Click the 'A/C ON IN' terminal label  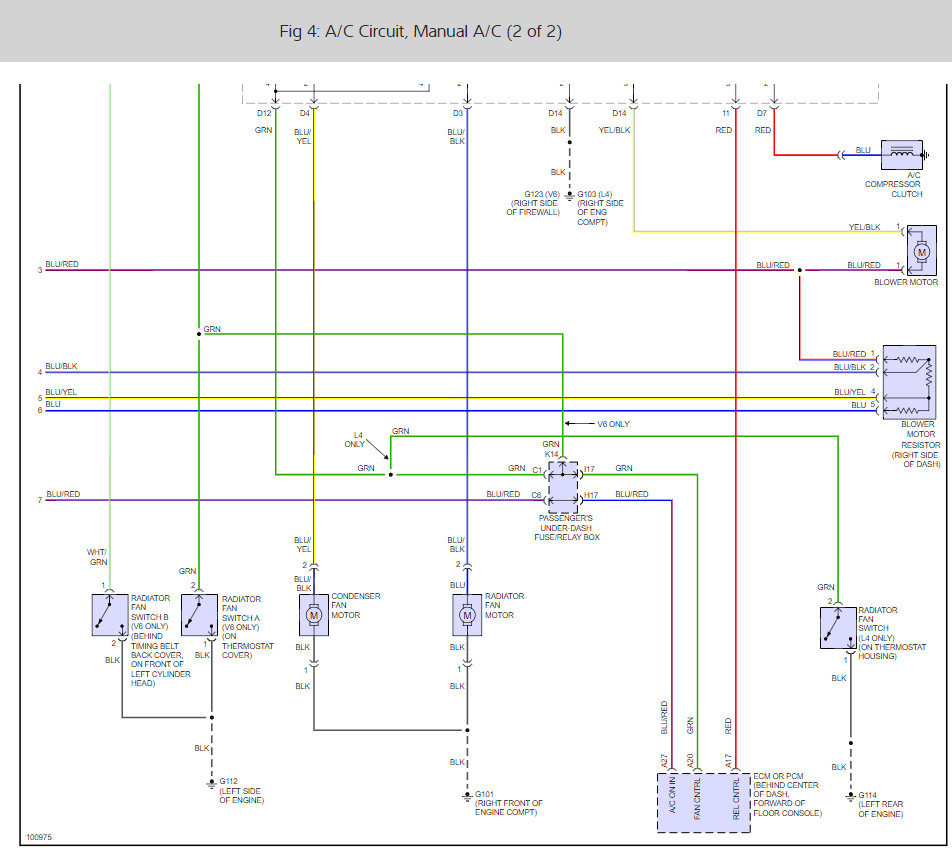(672, 795)
